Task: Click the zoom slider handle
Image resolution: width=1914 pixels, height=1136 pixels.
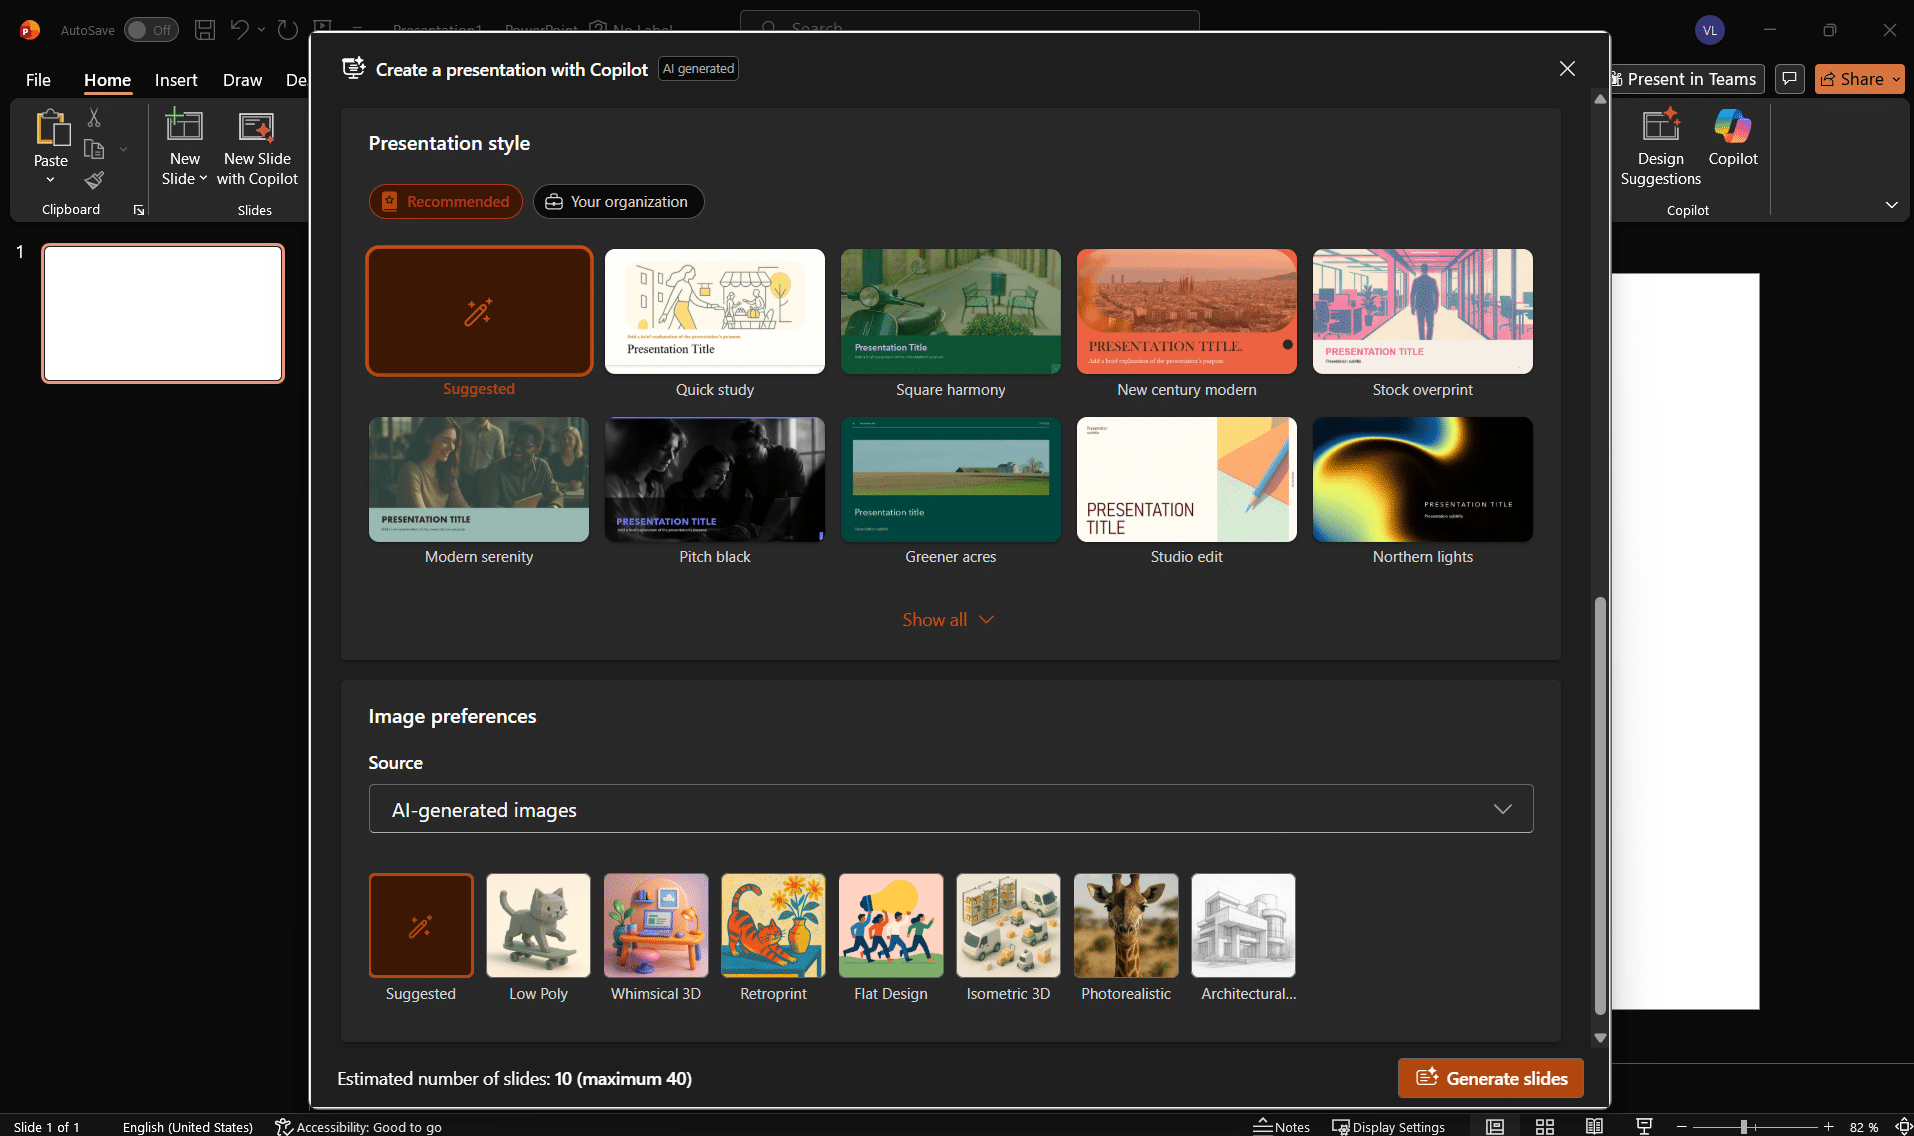Action: tap(1743, 1127)
